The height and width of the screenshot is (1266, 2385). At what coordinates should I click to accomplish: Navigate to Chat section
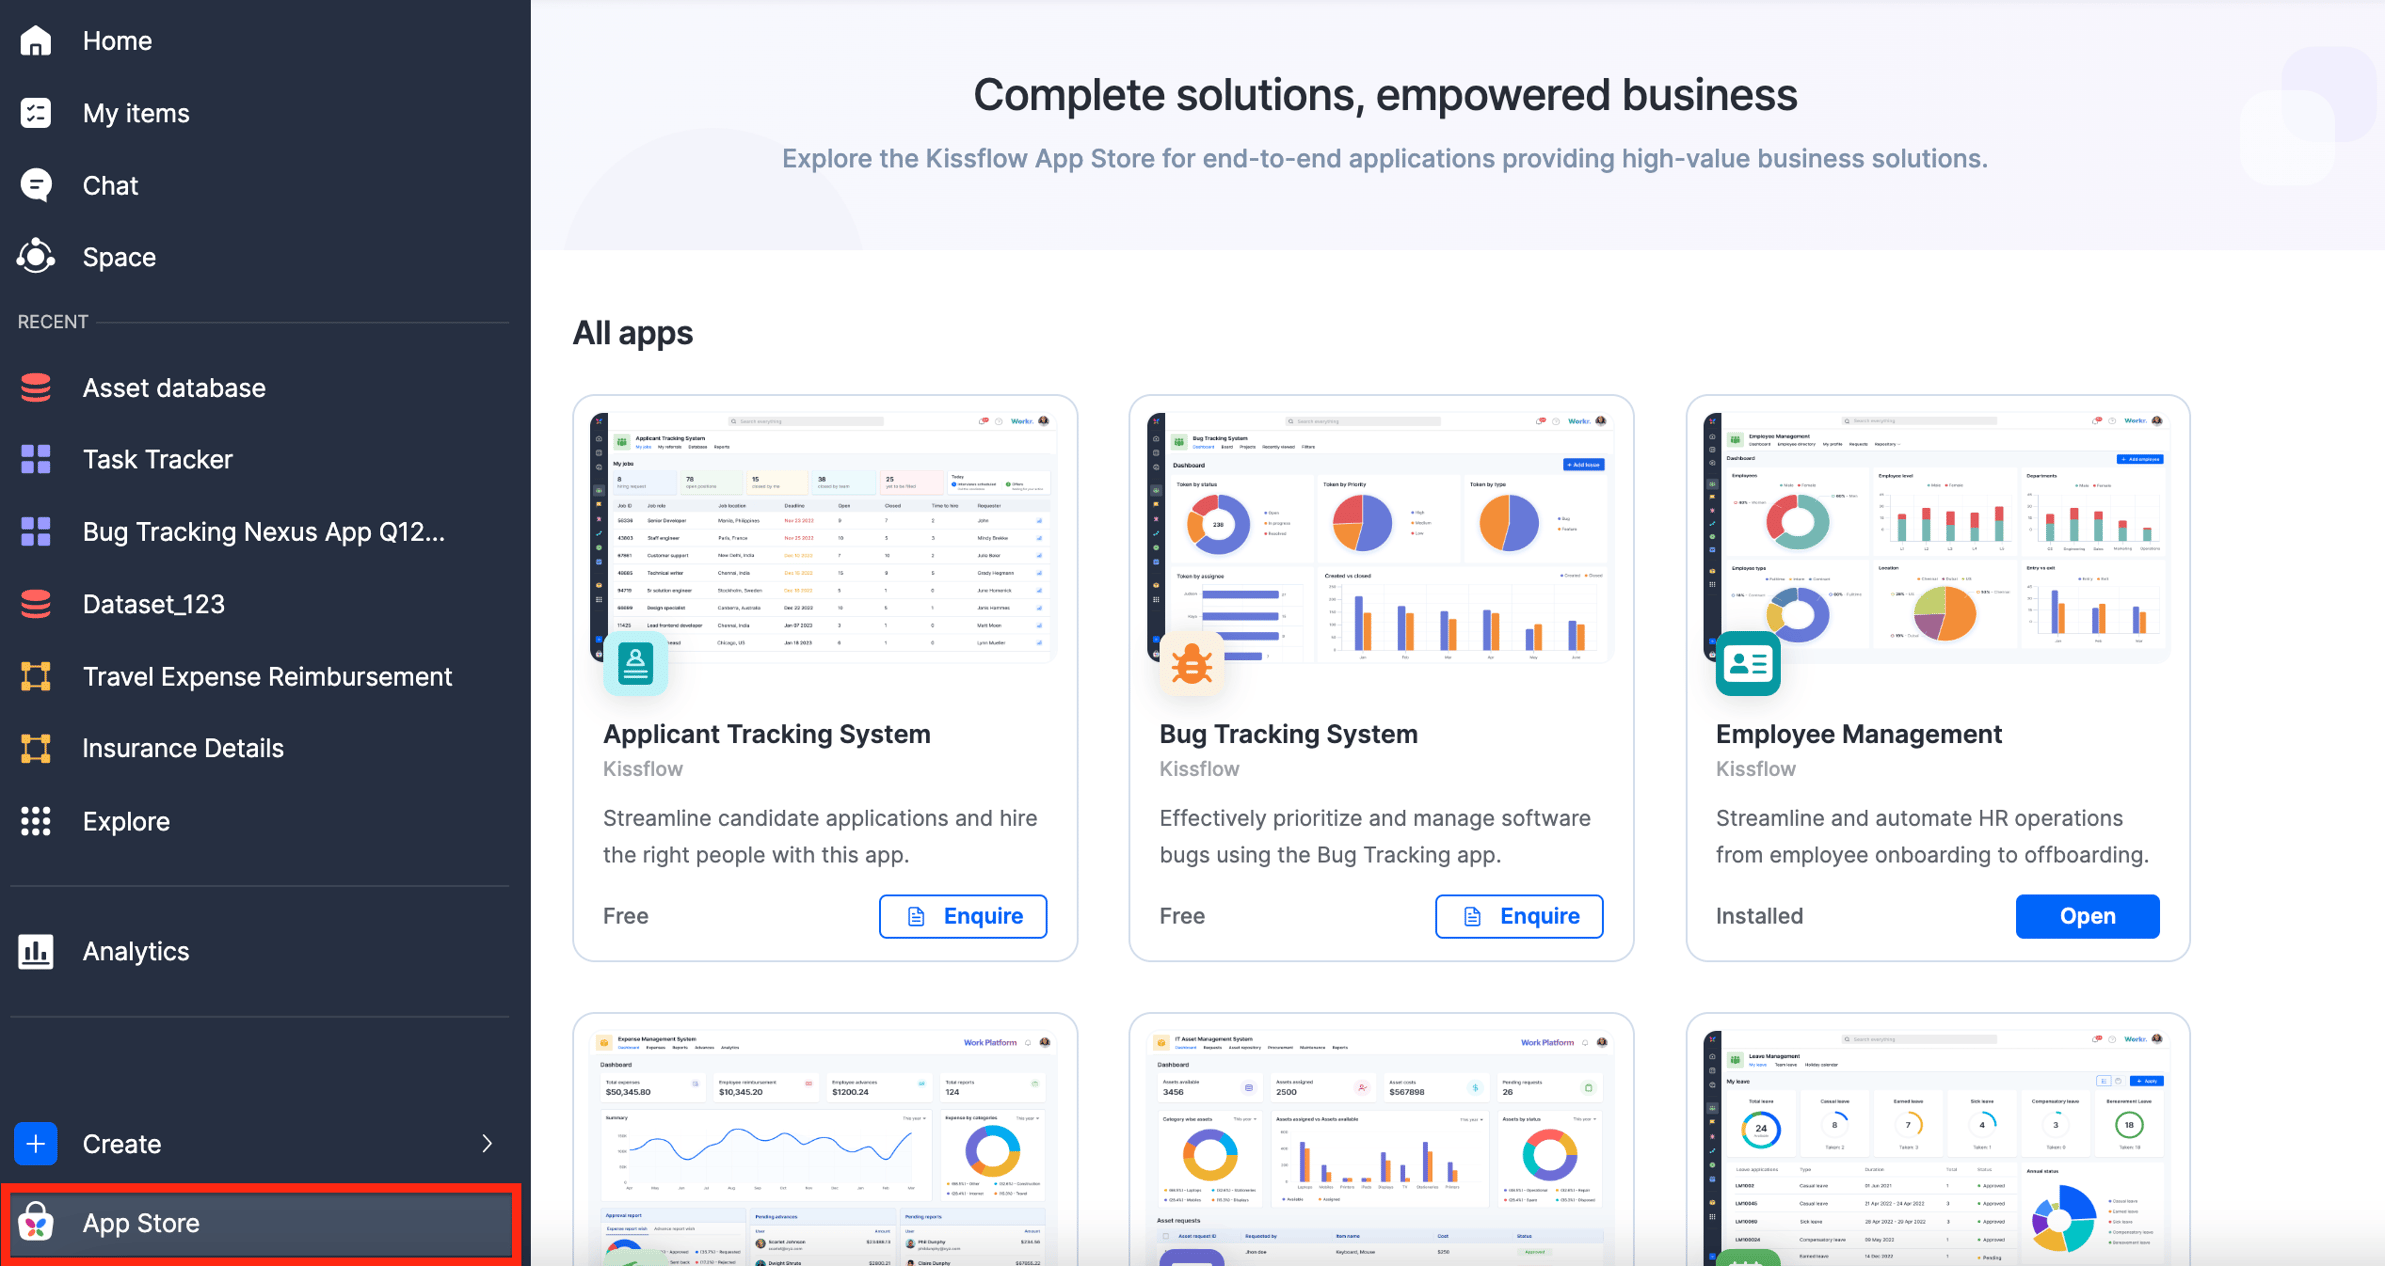109,184
